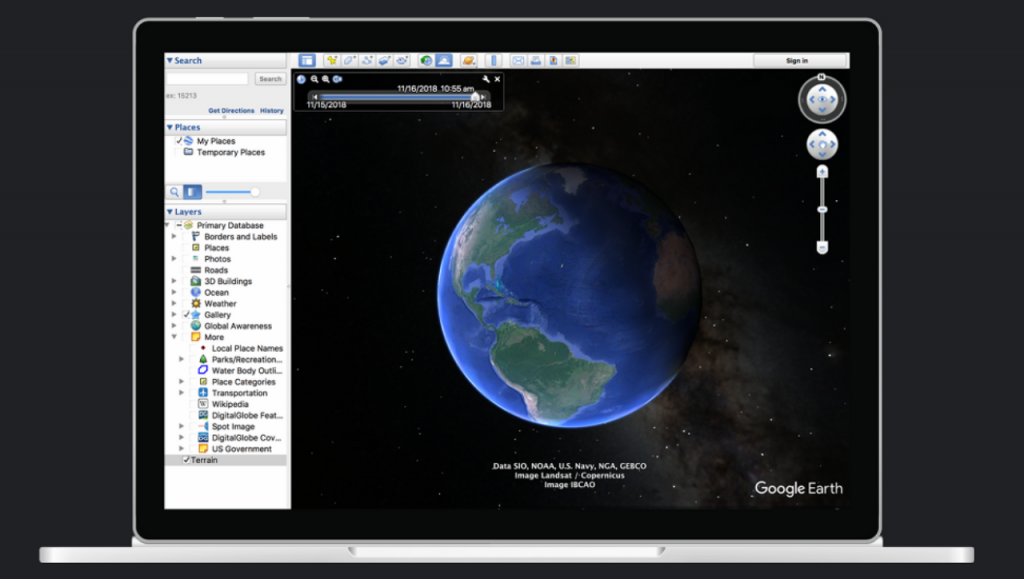Disable the Terrain layer checkbox
Viewport: 1024px width, 579px height.
pos(186,460)
